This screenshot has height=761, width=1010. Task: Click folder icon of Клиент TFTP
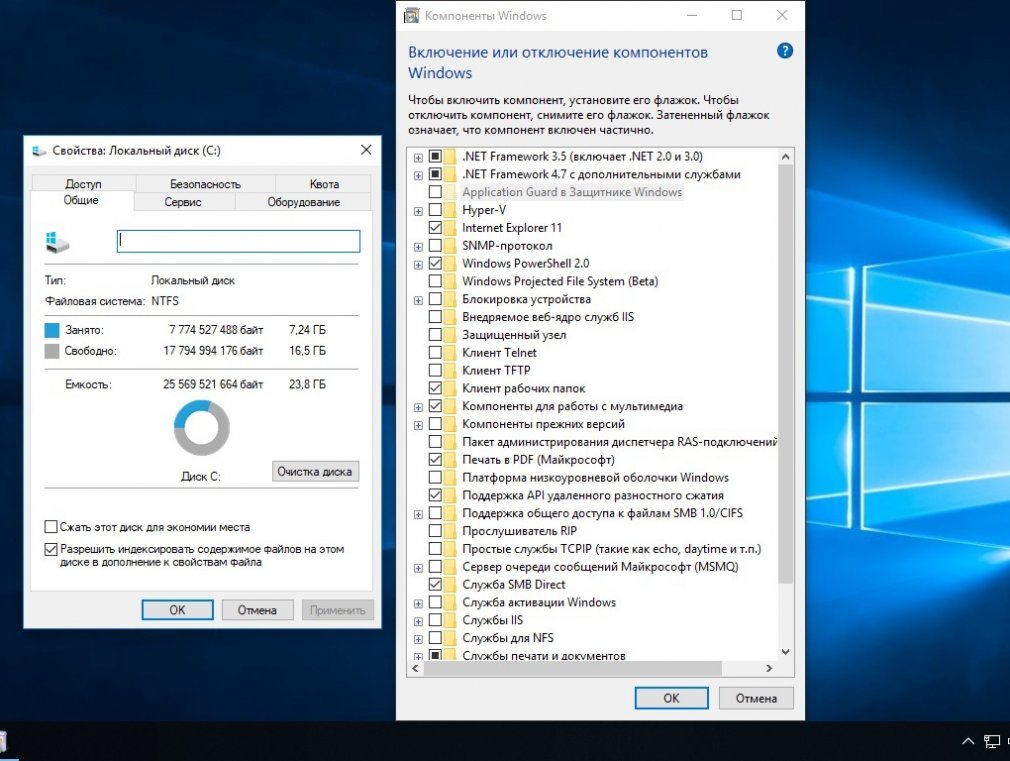450,371
